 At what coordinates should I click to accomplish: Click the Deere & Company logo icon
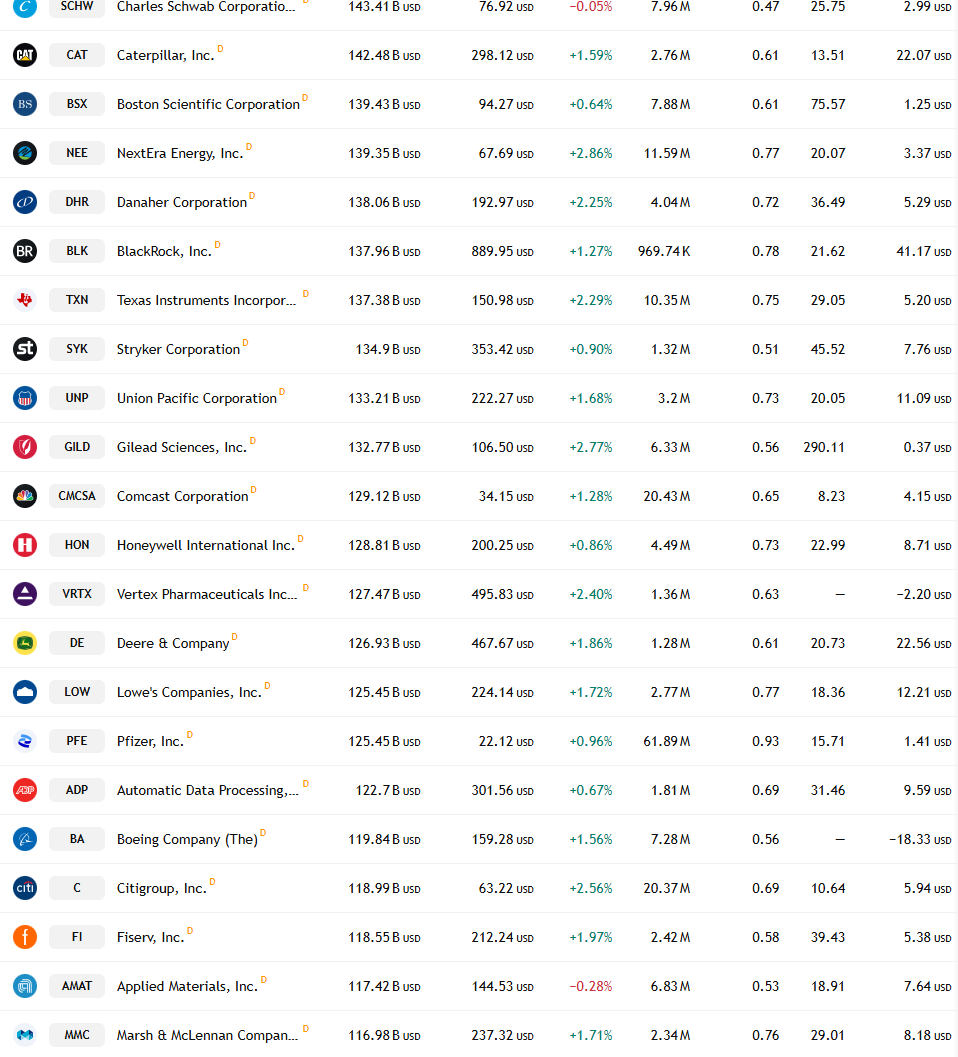[x=25, y=643]
